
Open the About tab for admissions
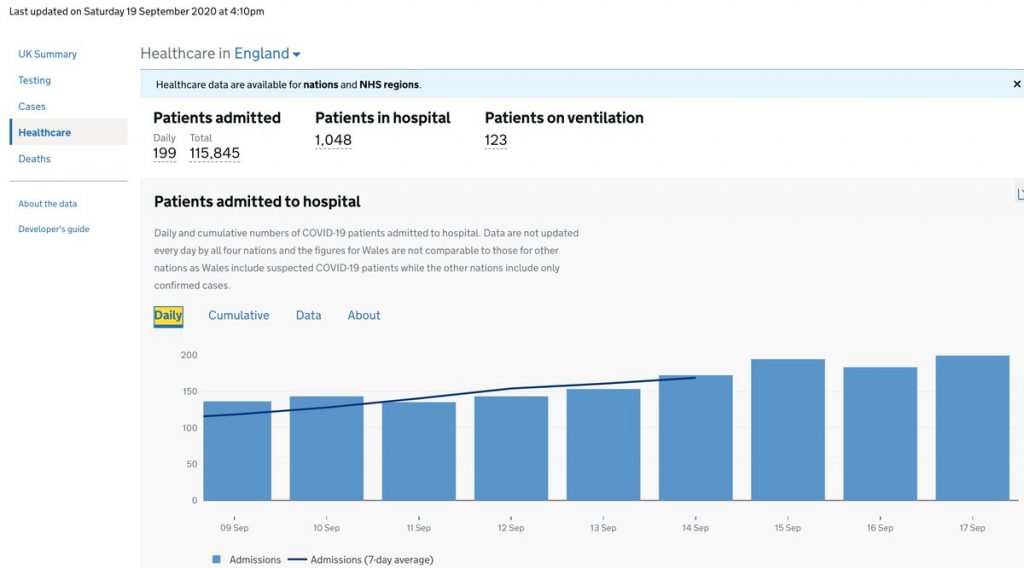[364, 315]
